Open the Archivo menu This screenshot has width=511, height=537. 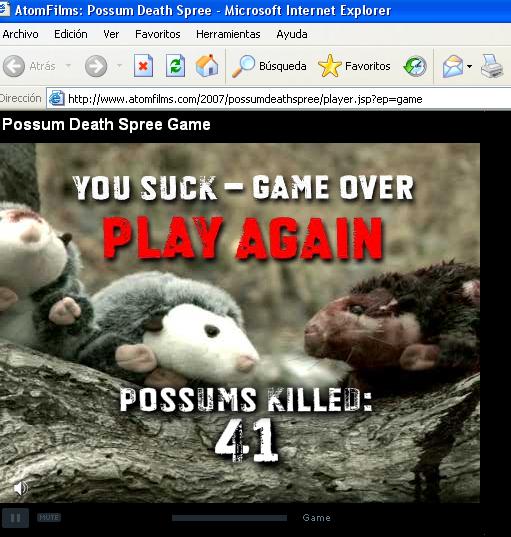(21, 34)
